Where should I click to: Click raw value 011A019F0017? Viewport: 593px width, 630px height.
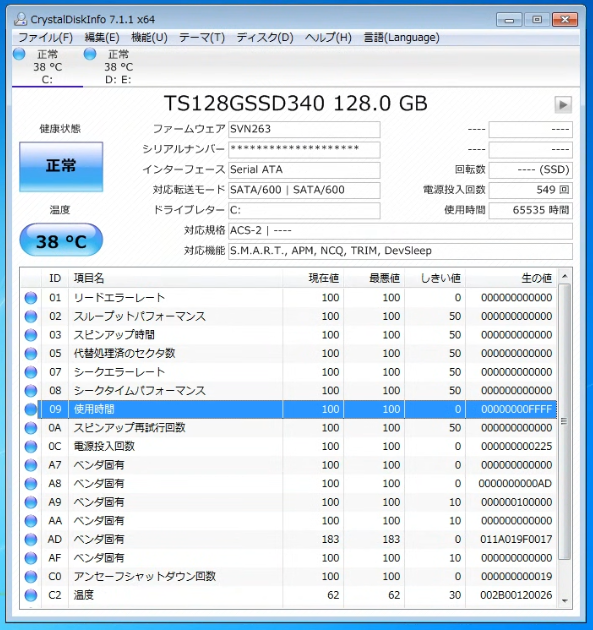point(516,539)
